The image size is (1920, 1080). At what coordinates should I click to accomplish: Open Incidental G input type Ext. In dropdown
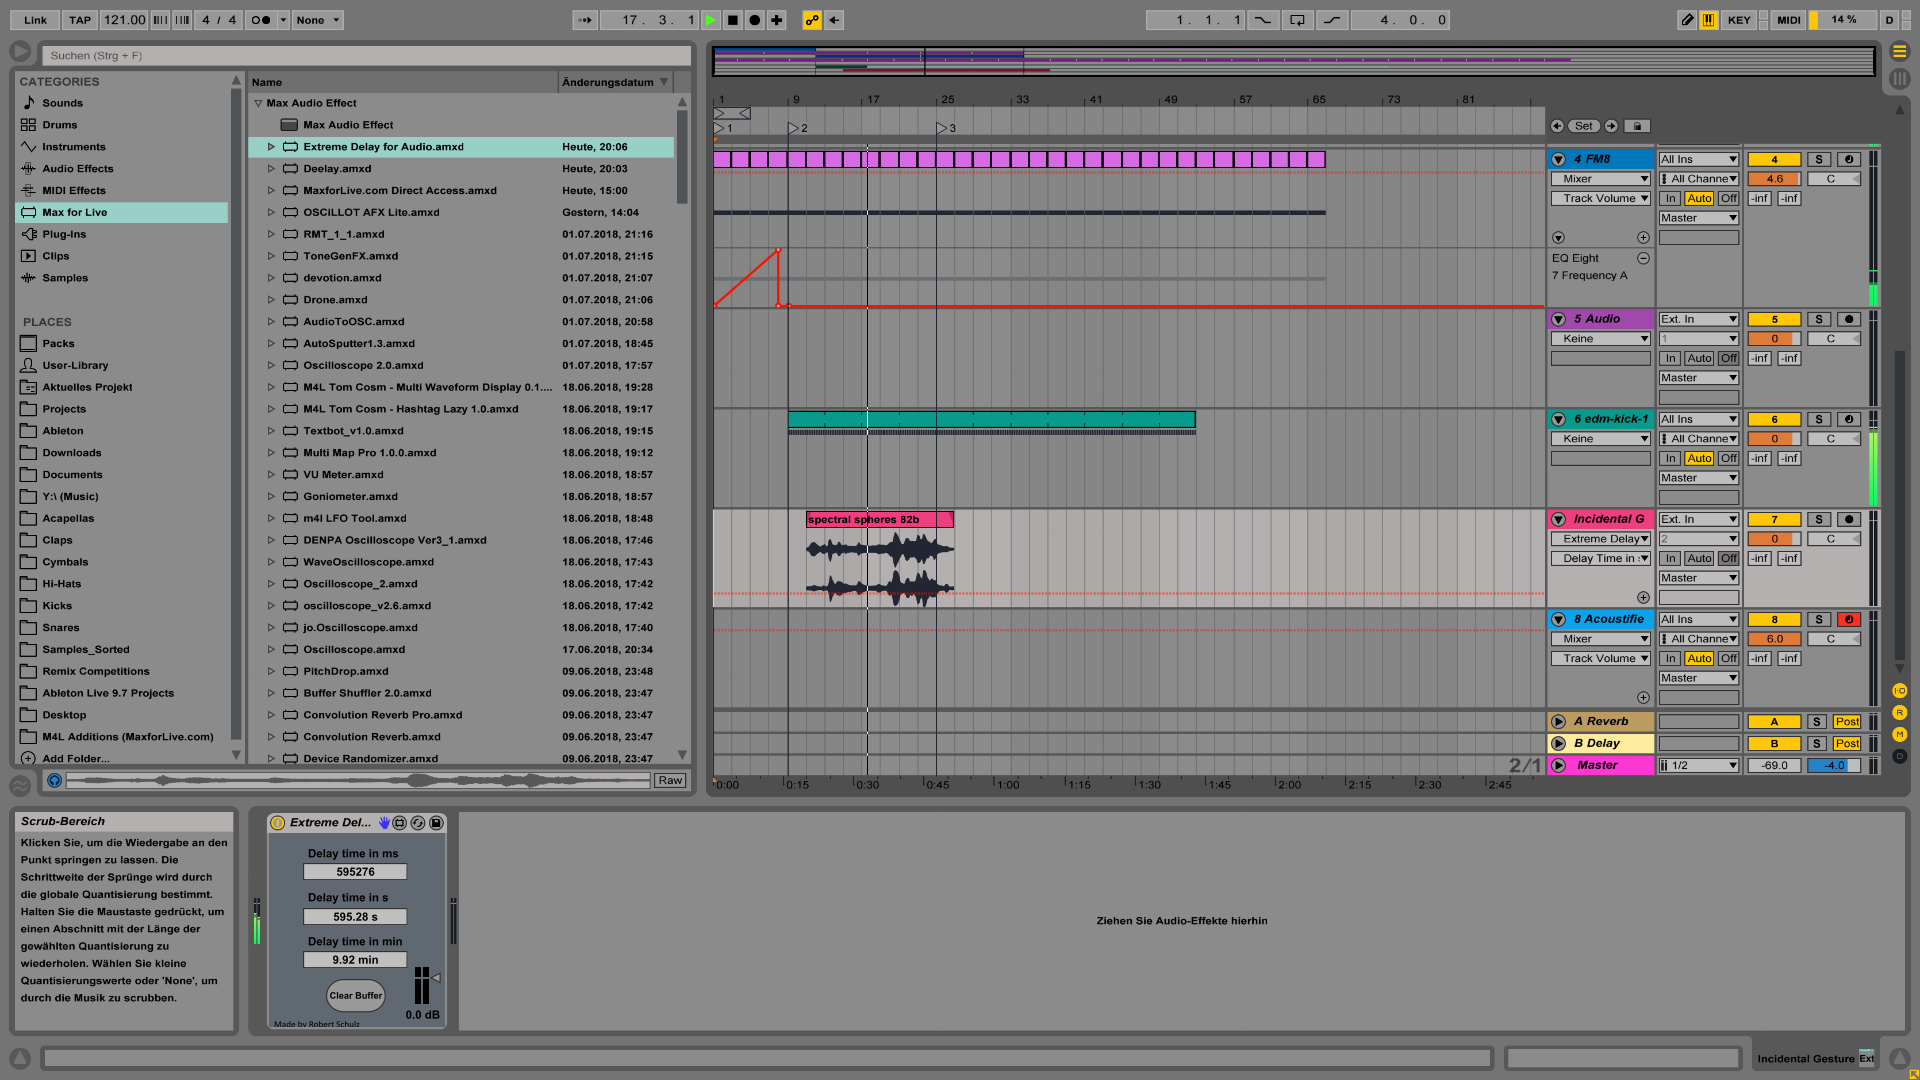(1698, 520)
